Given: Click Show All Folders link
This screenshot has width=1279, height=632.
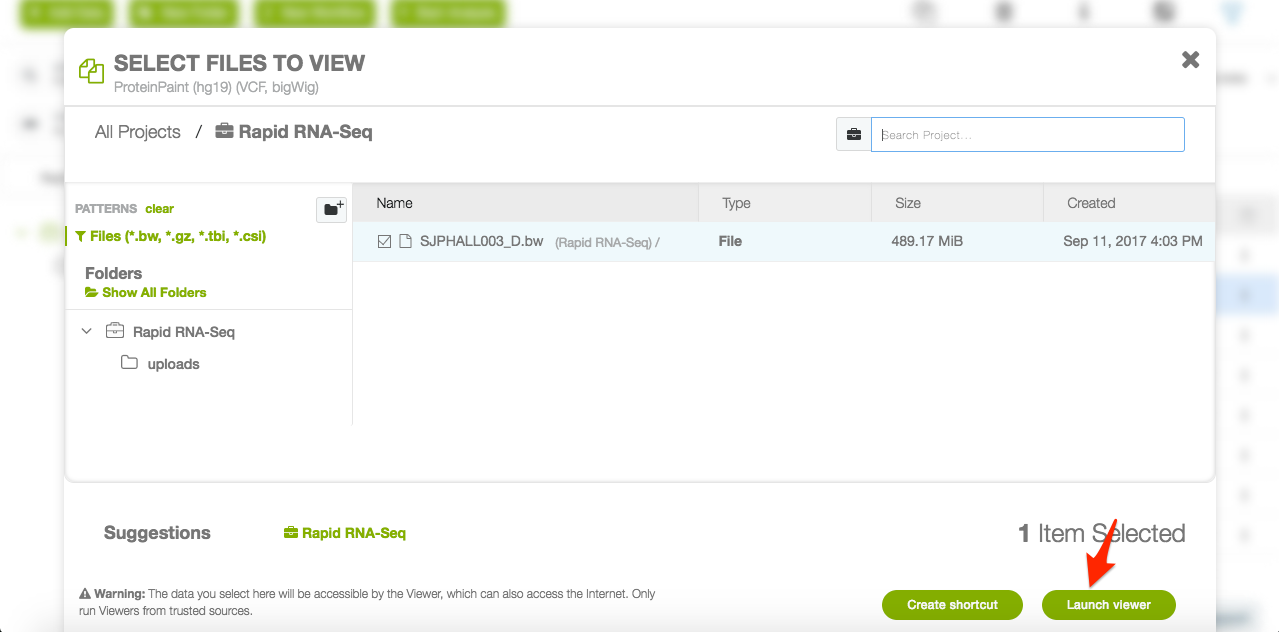Looking at the screenshot, I should 146,292.
